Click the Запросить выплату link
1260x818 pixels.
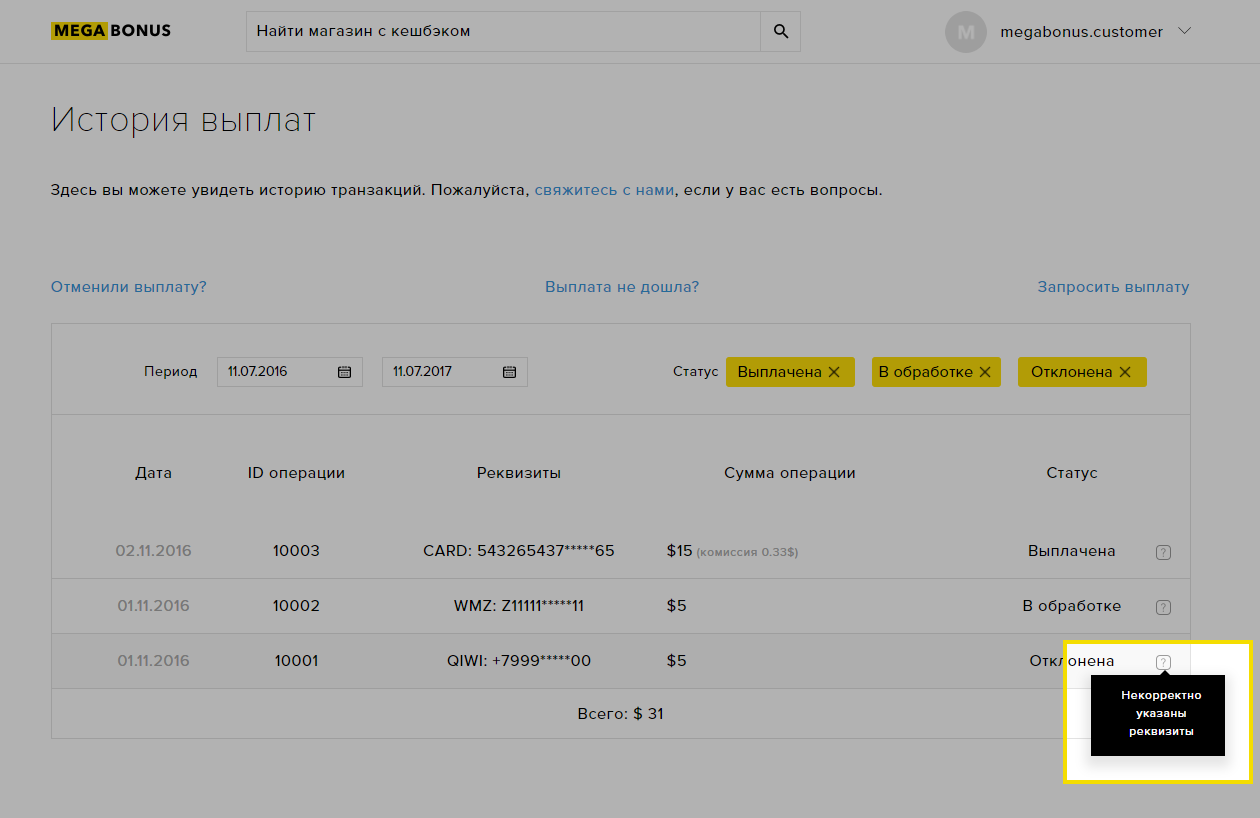coord(1113,287)
